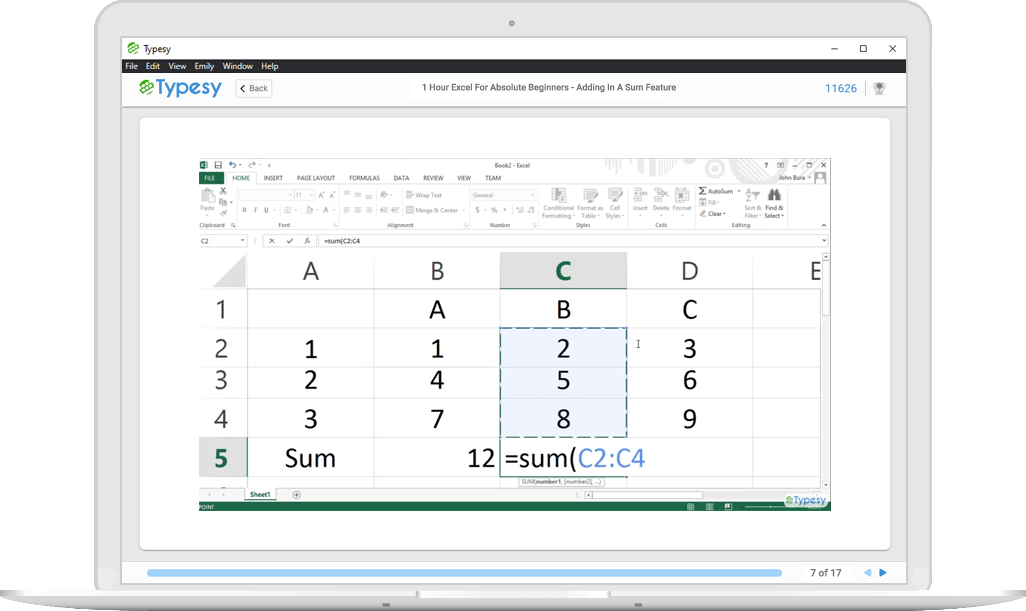Click the Typesy trophy icon
1026x611 pixels.
[879, 88]
